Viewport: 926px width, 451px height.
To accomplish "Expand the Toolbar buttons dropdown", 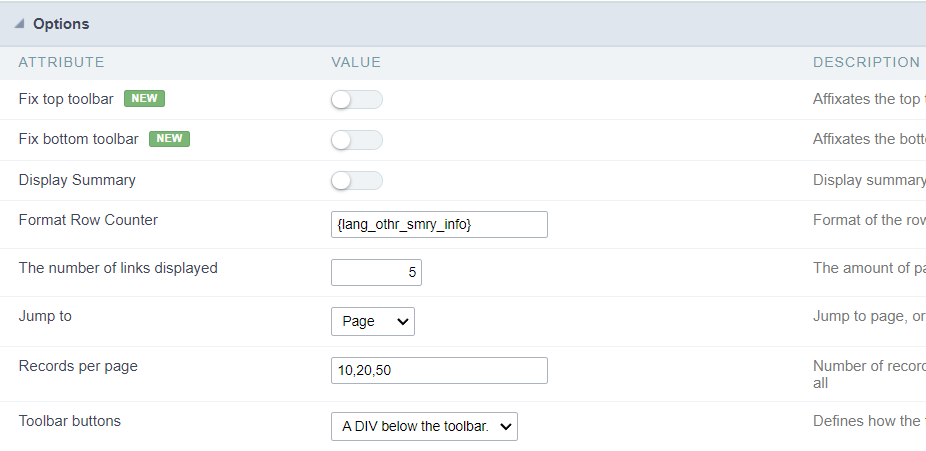I will tap(424, 427).
